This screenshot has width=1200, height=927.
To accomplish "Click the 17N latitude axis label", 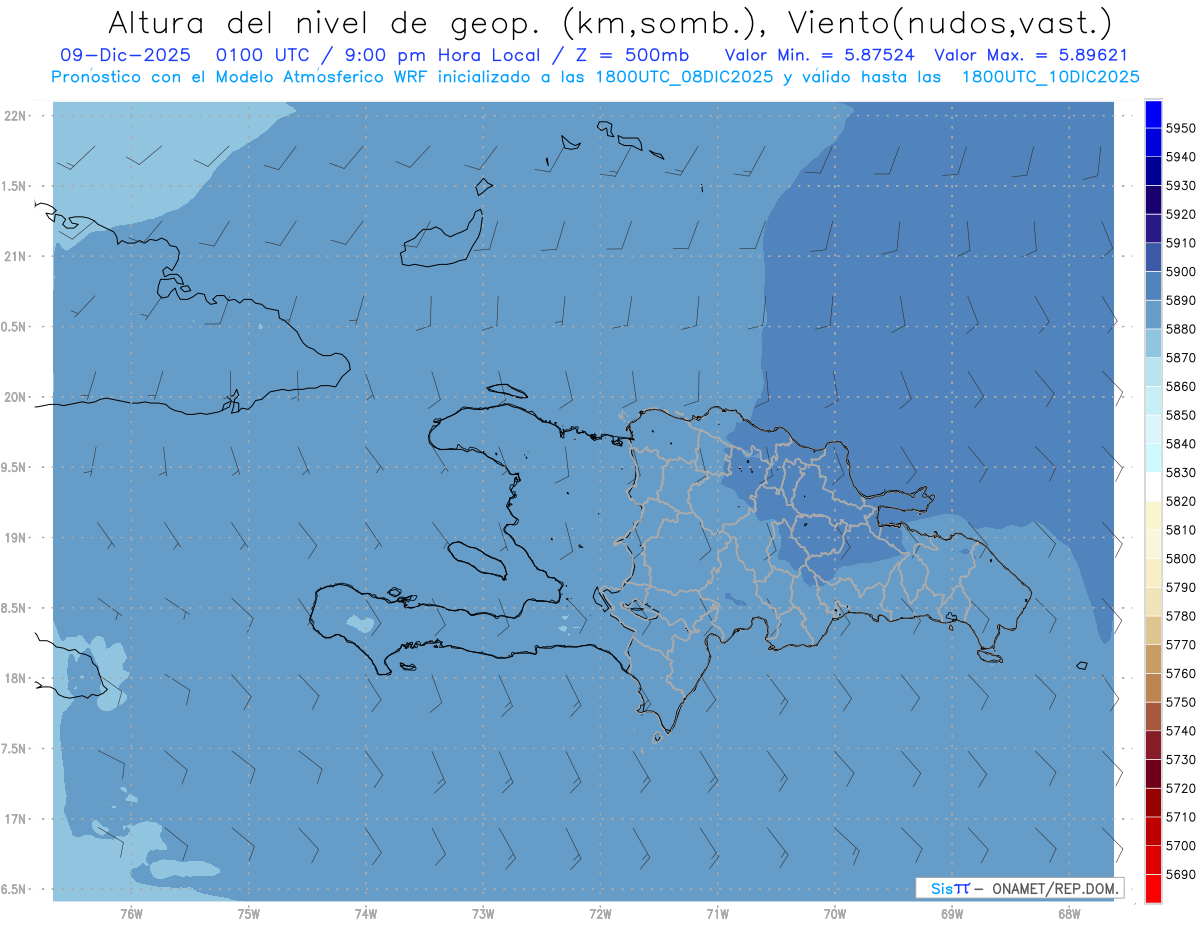I will click(x=16, y=819).
